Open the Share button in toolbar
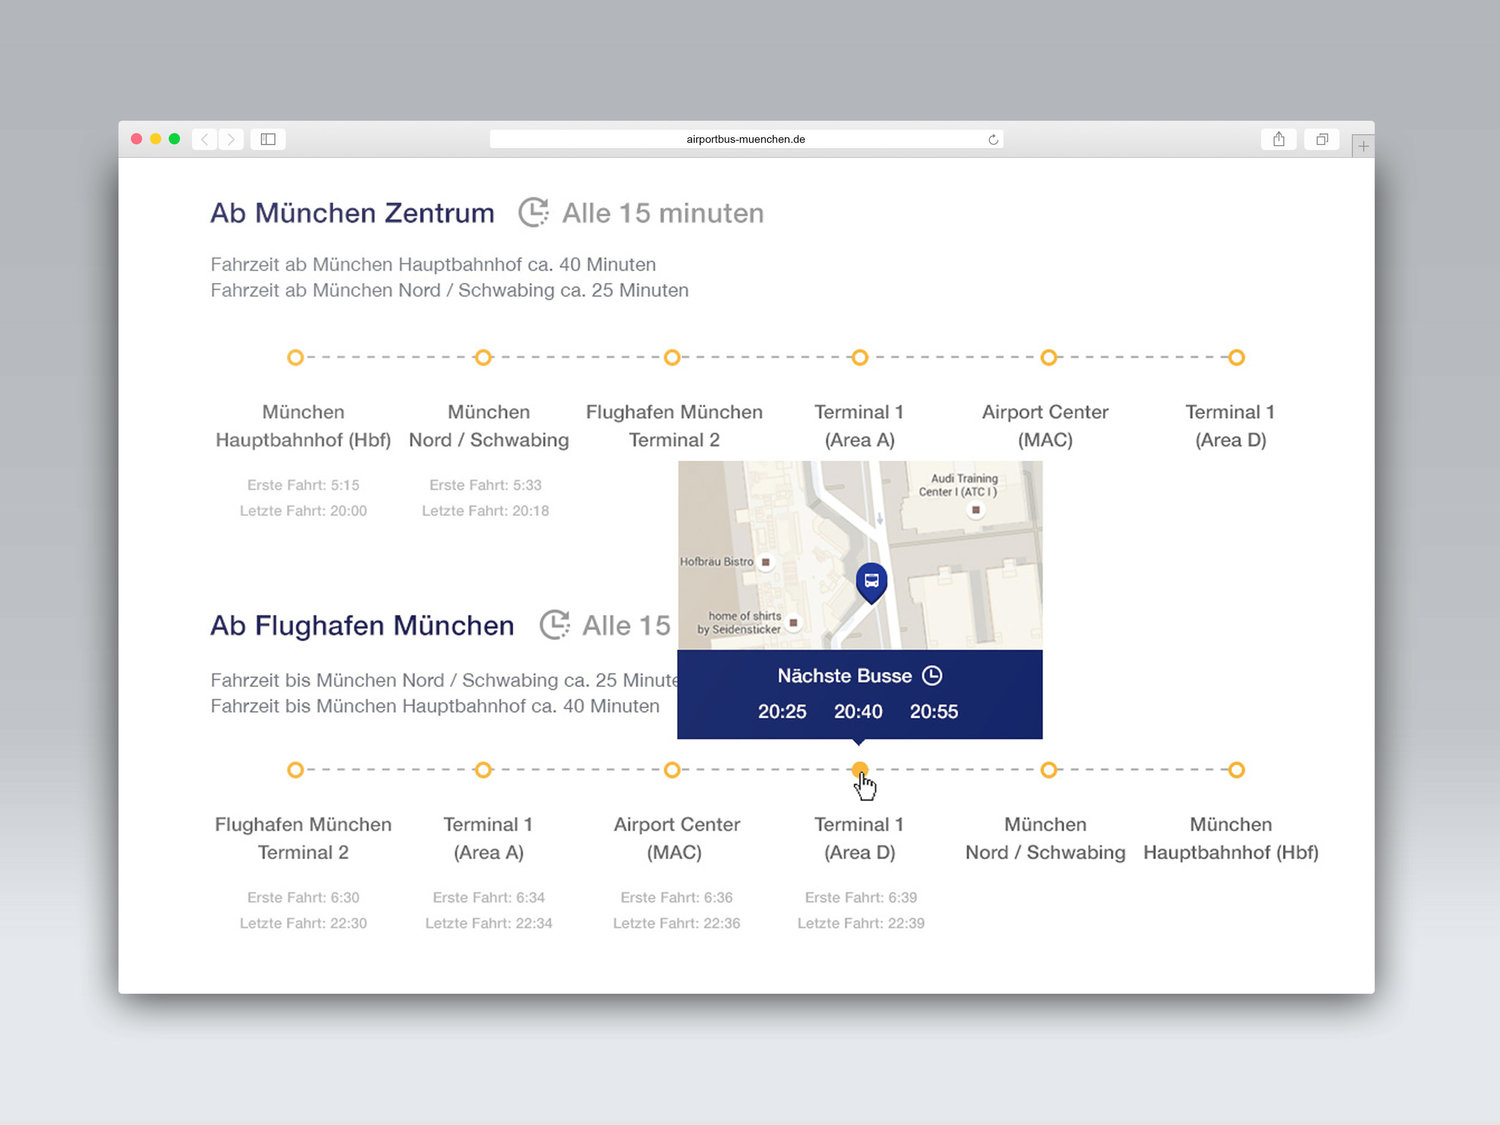1500x1125 pixels. pyautogui.click(x=1279, y=139)
